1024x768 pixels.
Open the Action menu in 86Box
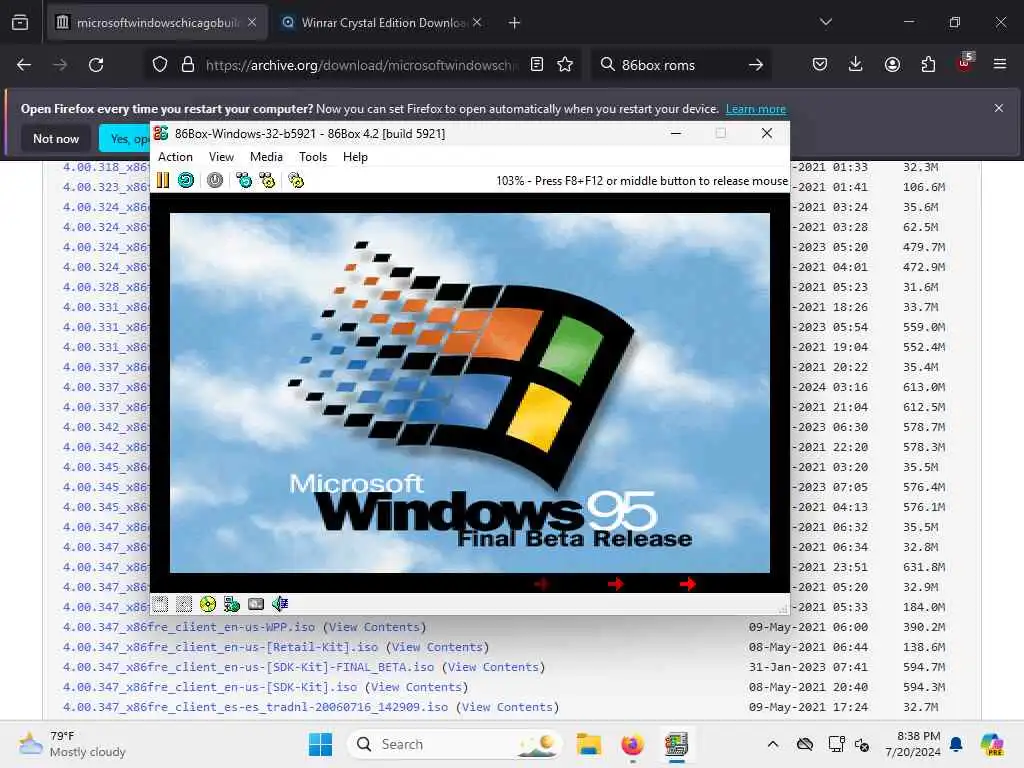click(175, 157)
